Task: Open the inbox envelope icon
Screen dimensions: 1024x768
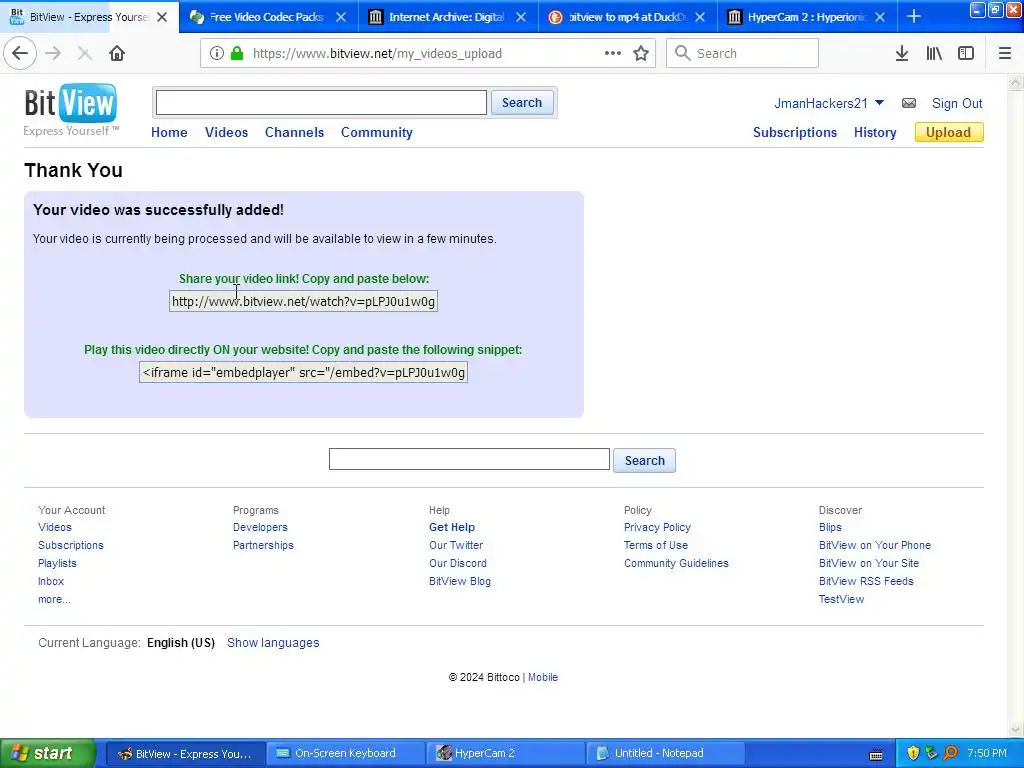Action: [908, 103]
